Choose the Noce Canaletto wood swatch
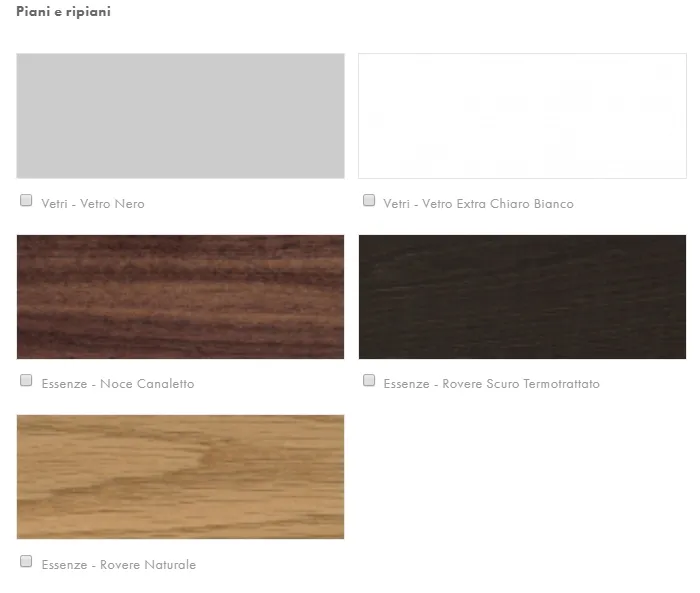 tap(180, 297)
